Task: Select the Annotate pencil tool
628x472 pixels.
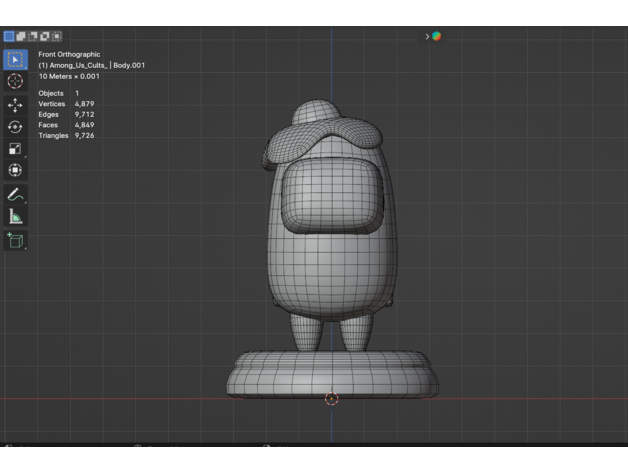Action: pyautogui.click(x=15, y=195)
